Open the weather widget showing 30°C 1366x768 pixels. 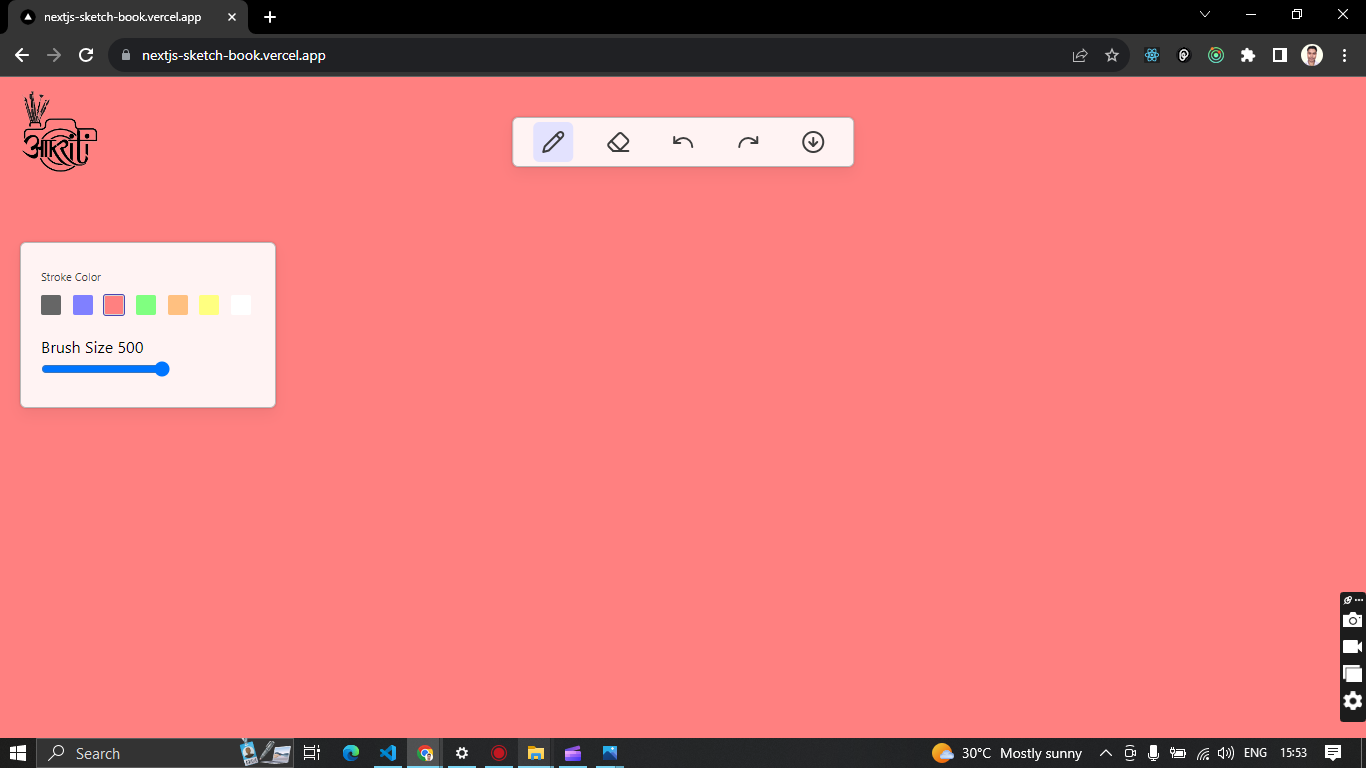(x=1007, y=753)
